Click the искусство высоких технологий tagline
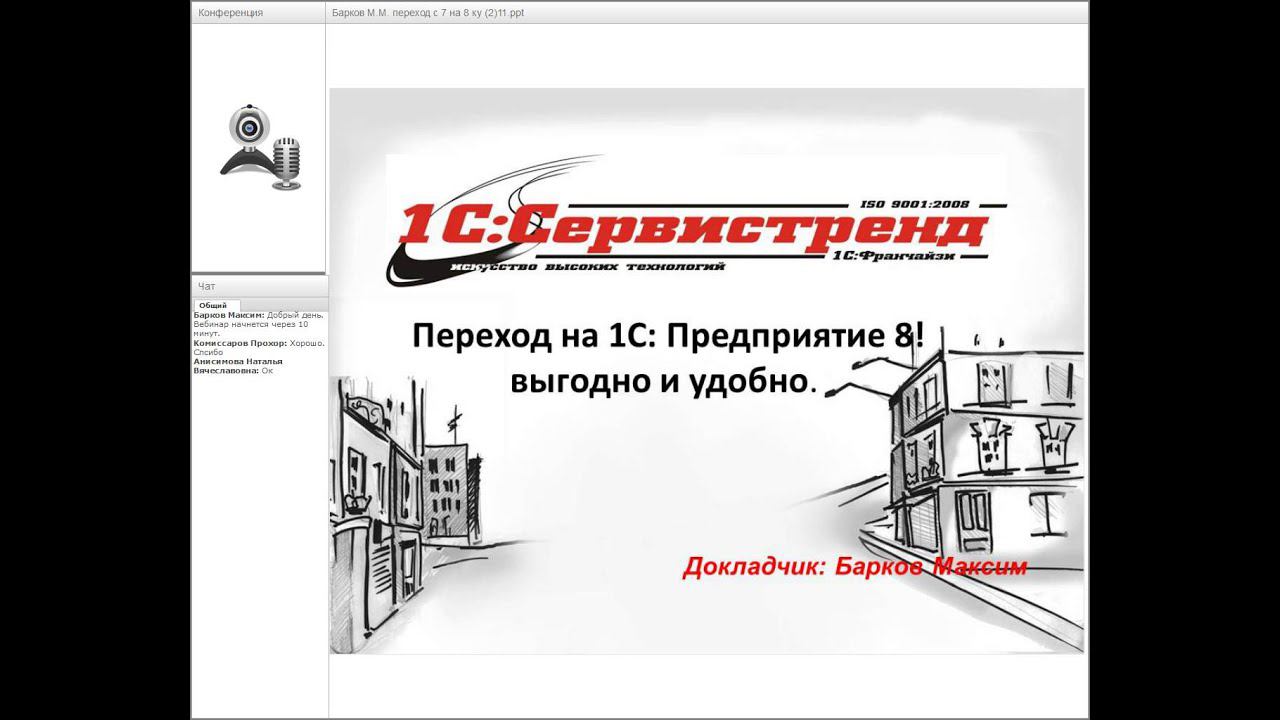1280x720 pixels. click(x=587, y=267)
